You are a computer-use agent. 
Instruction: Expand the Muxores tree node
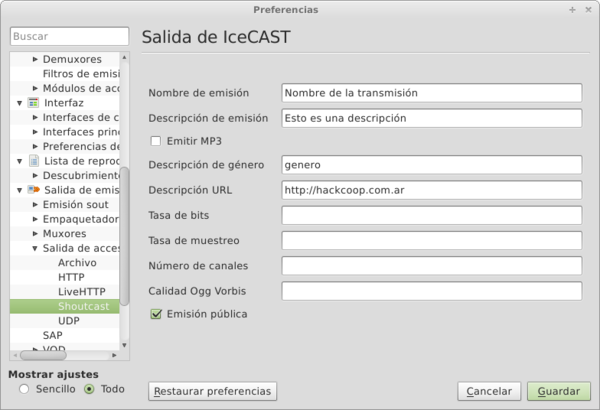click(35, 234)
